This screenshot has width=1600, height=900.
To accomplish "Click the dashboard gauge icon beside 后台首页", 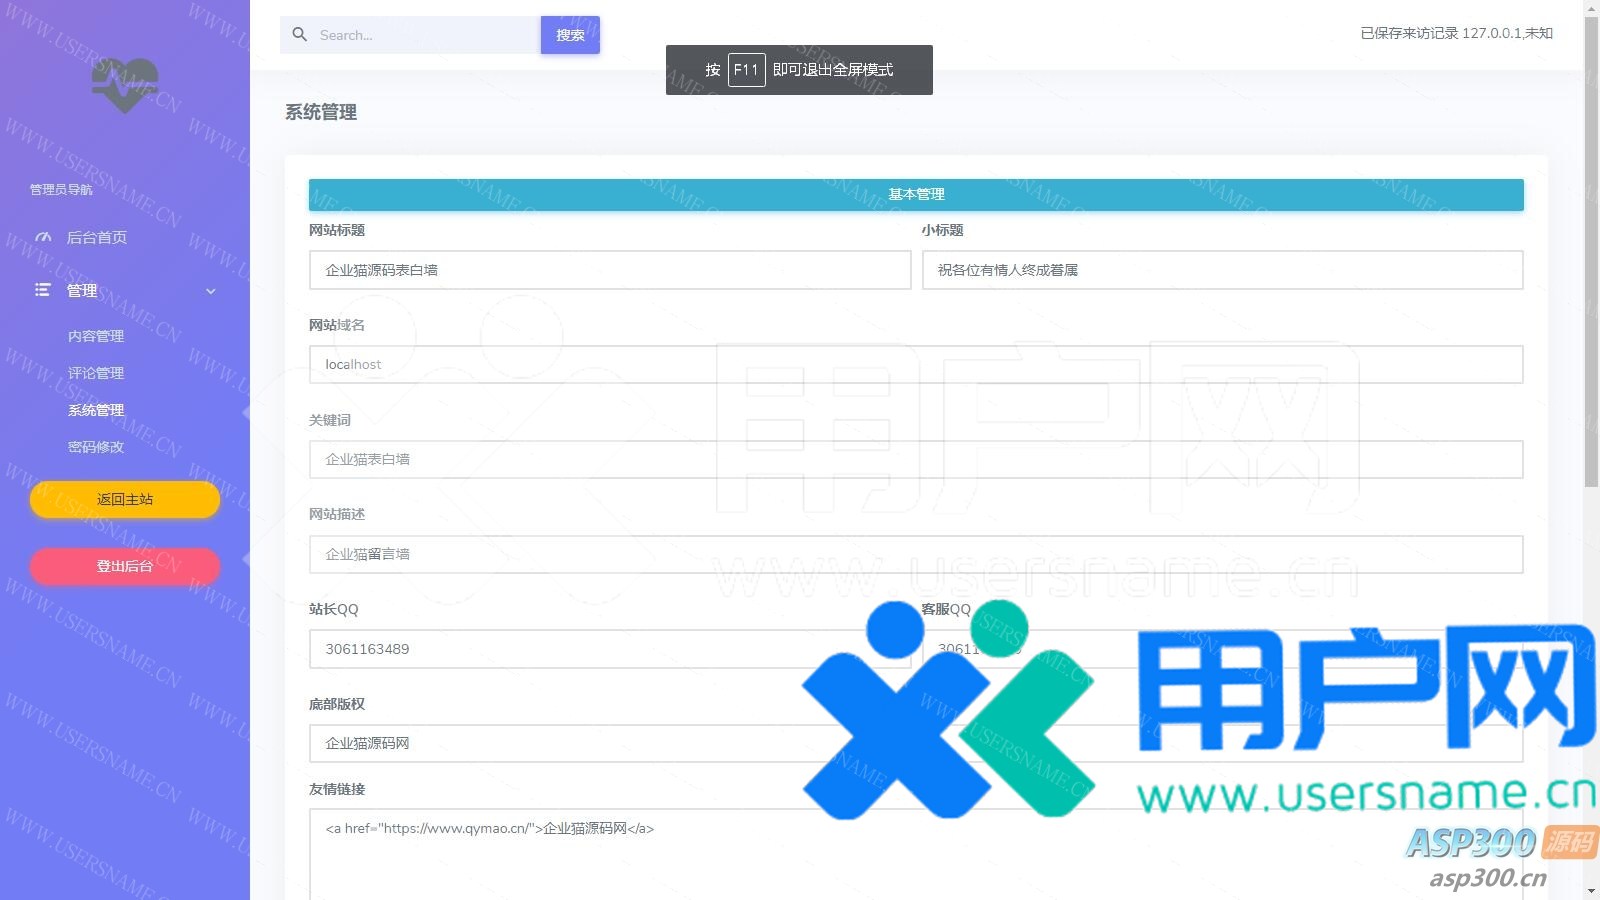I will tap(43, 238).
